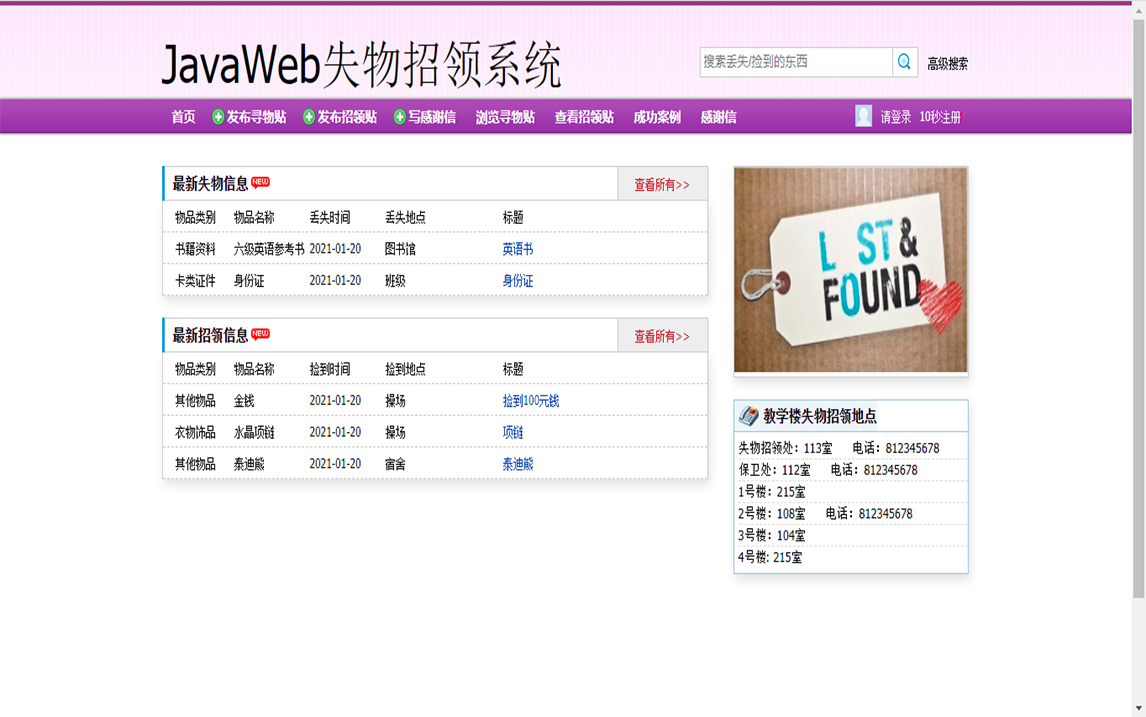The image size is (1146, 717).
Task: Click the 捡到地点 column header
Action: 406,369
